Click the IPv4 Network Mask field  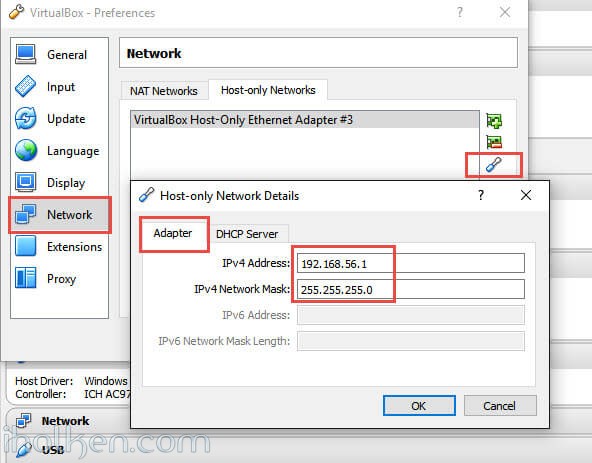point(411,289)
